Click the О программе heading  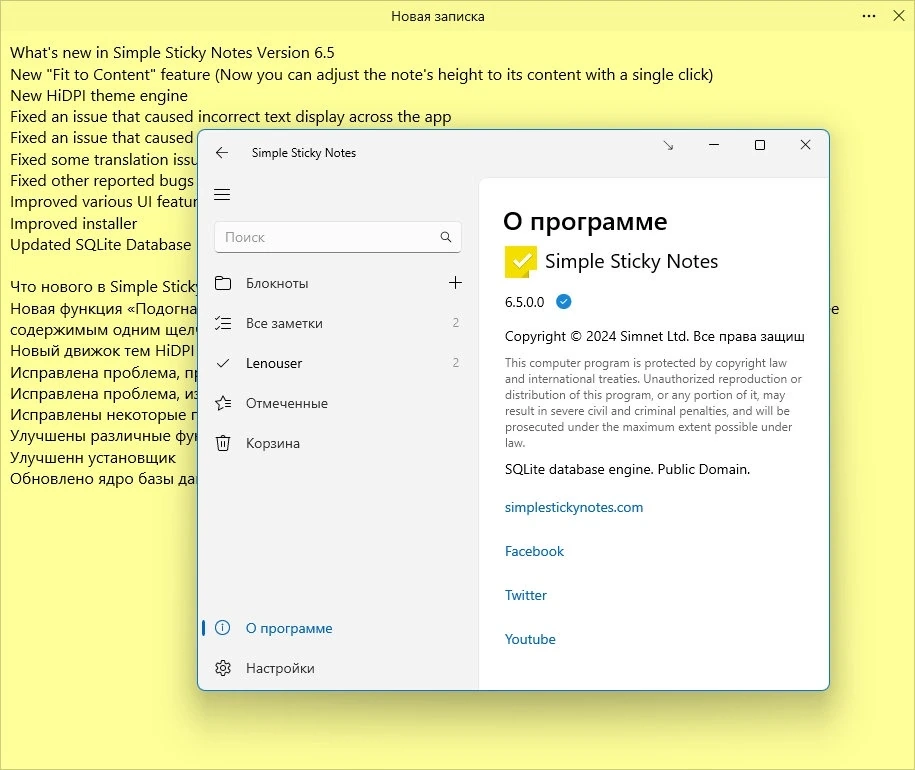coord(585,222)
